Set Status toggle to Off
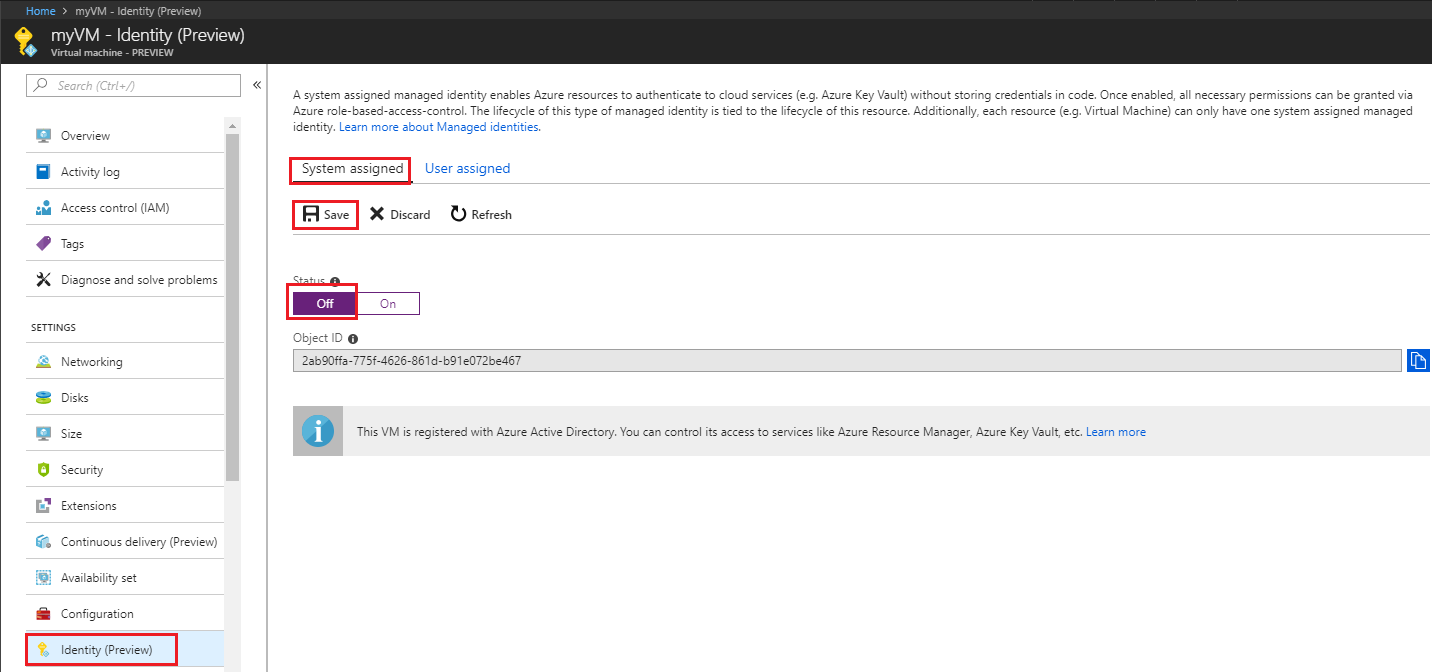This screenshot has height=672, width=1432. pyautogui.click(x=324, y=303)
